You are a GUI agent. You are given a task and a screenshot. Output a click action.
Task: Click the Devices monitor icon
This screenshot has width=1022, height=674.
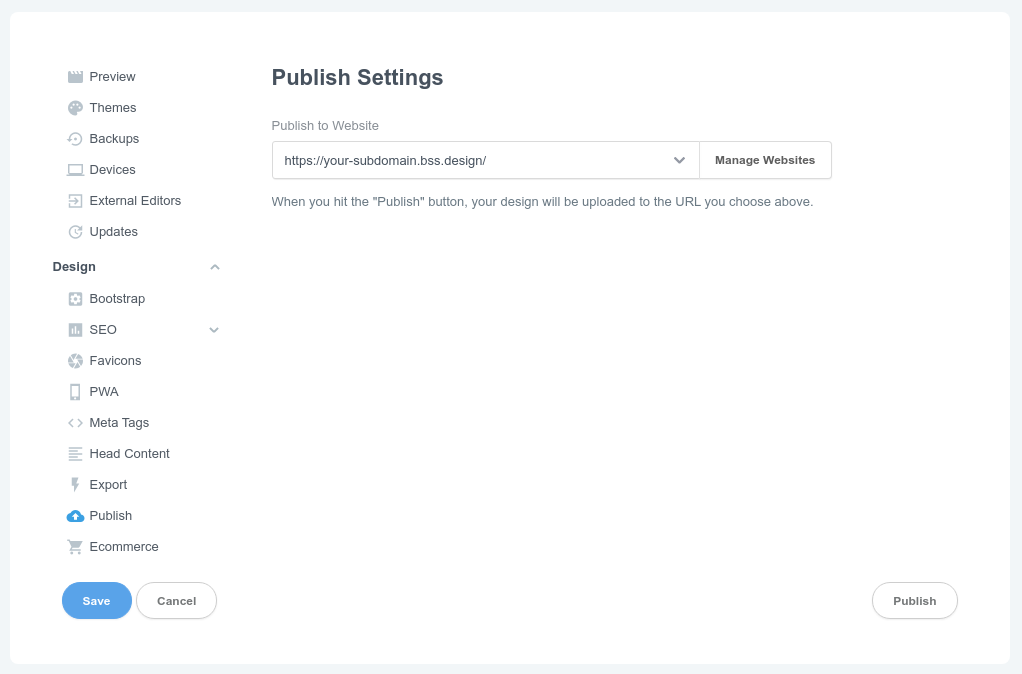coord(75,169)
